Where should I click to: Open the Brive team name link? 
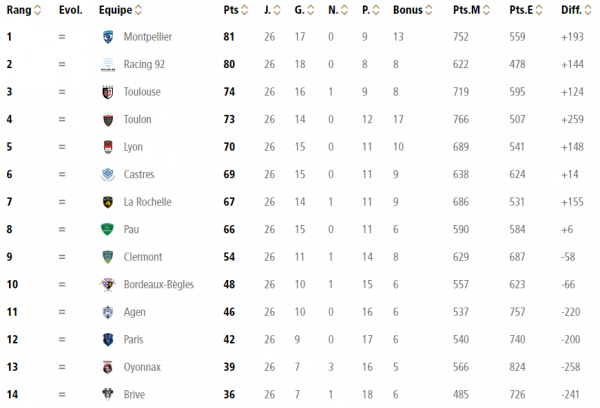(x=134, y=395)
